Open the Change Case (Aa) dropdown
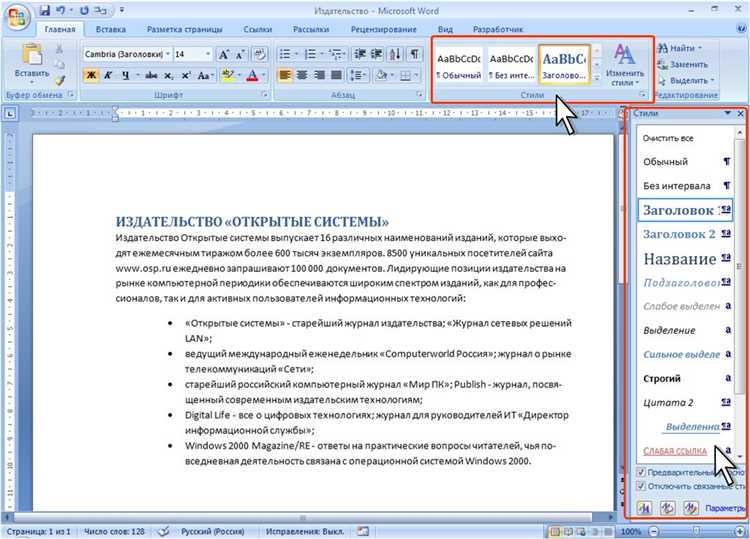 [206, 76]
